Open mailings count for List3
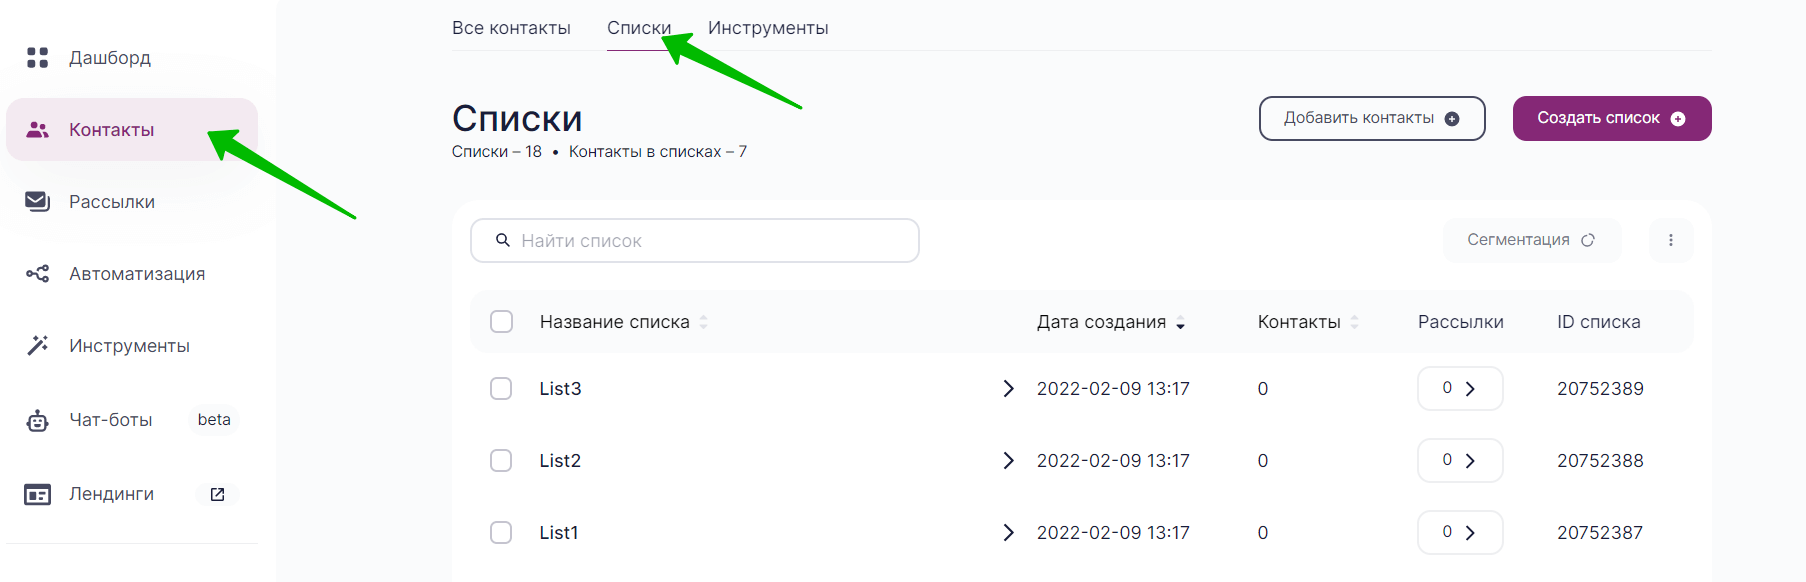The height and width of the screenshot is (582, 1806). [1460, 388]
